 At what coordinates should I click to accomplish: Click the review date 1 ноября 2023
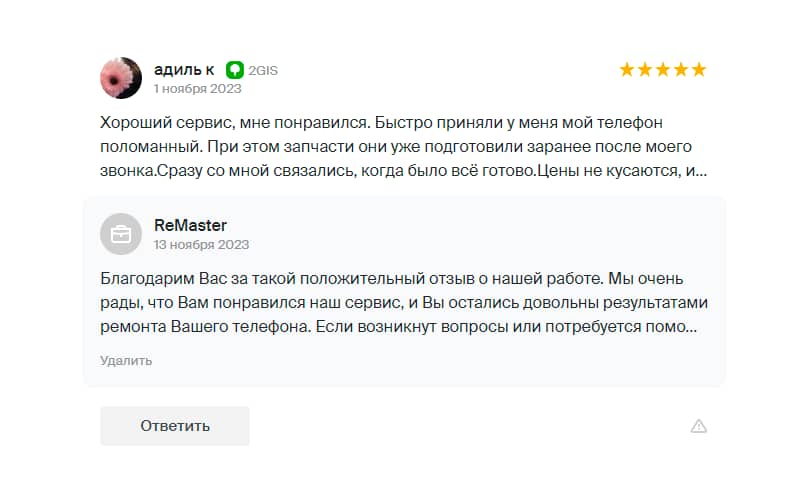(197, 88)
